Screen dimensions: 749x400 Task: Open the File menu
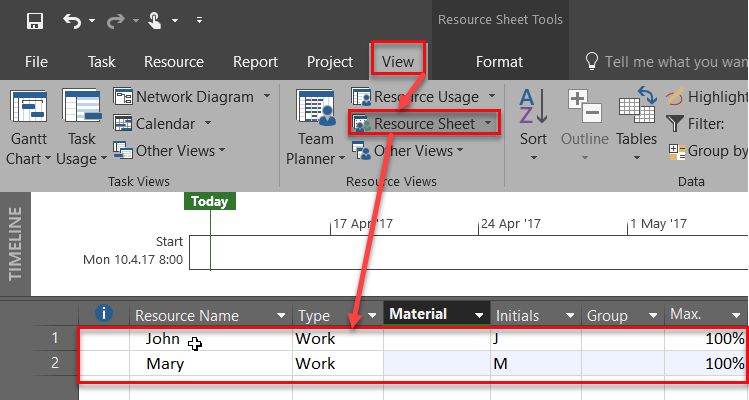36,61
